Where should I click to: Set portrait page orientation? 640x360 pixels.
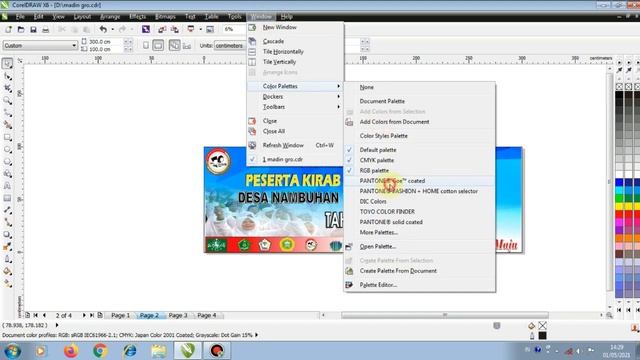tap(146, 45)
